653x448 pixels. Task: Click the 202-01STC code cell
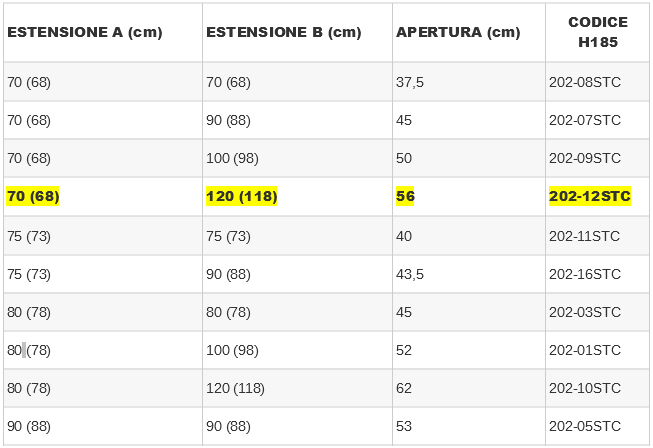click(x=585, y=350)
